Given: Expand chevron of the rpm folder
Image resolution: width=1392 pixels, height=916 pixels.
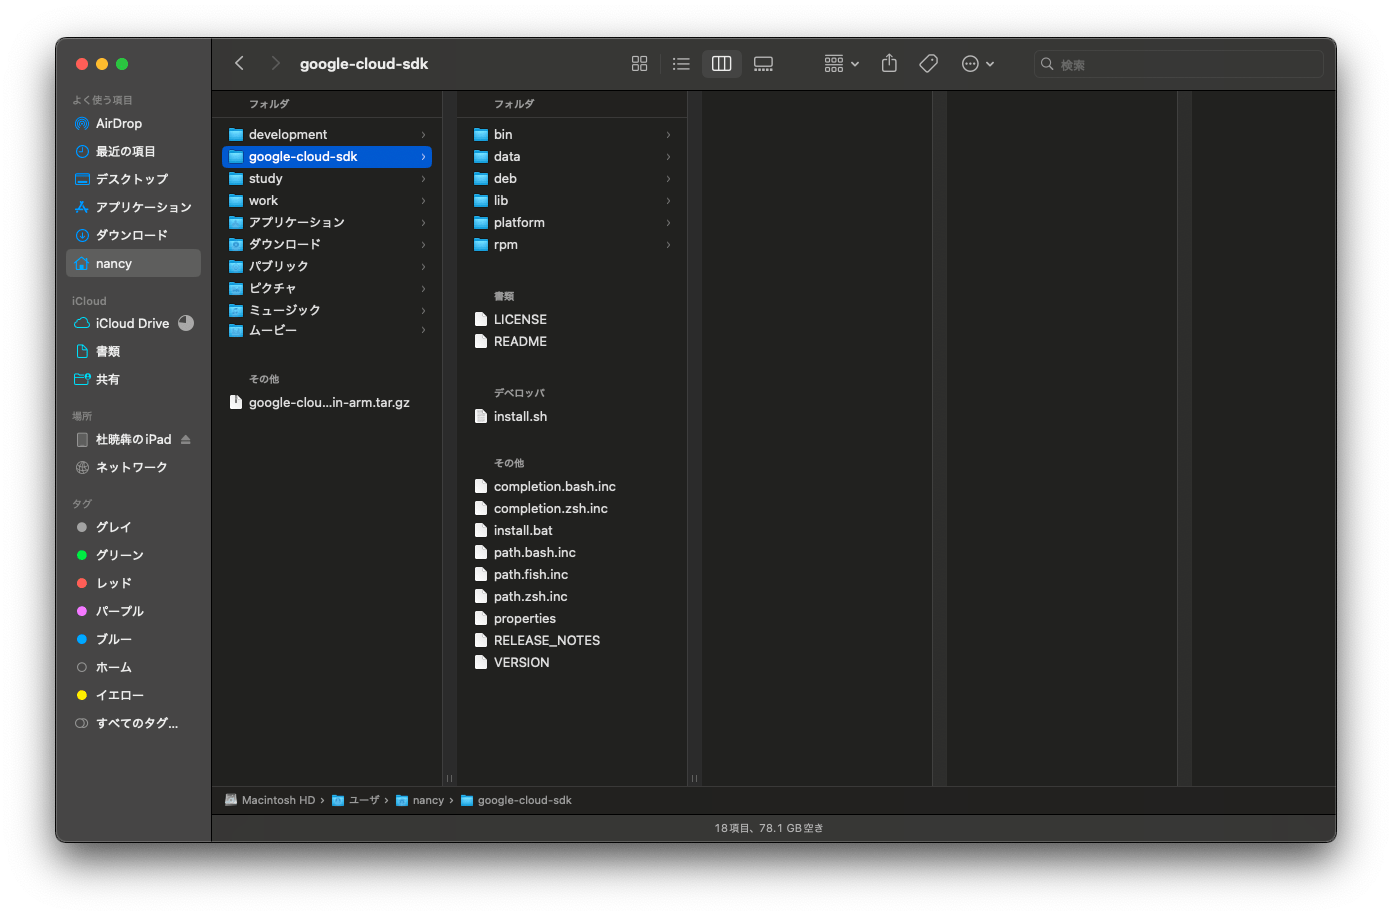Looking at the screenshot, I should 668,245.
